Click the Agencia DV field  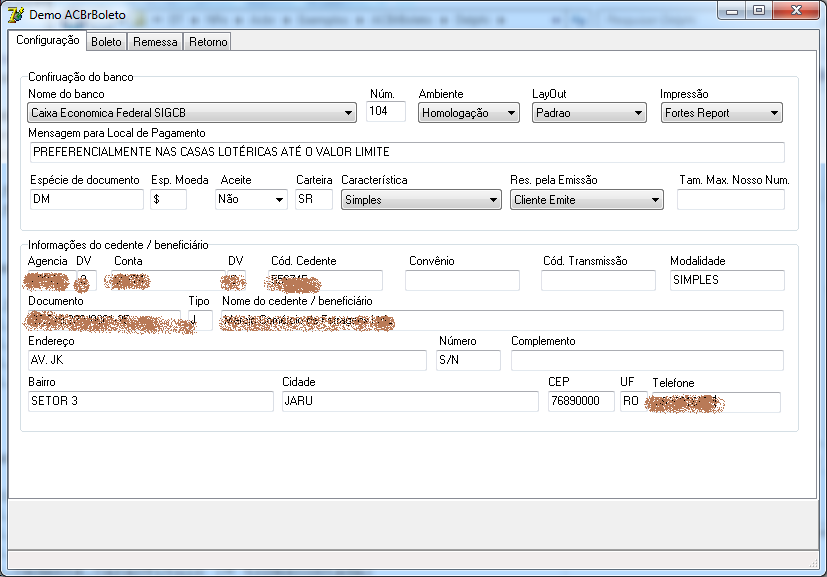pyautogui.click(x=87, y=281)
